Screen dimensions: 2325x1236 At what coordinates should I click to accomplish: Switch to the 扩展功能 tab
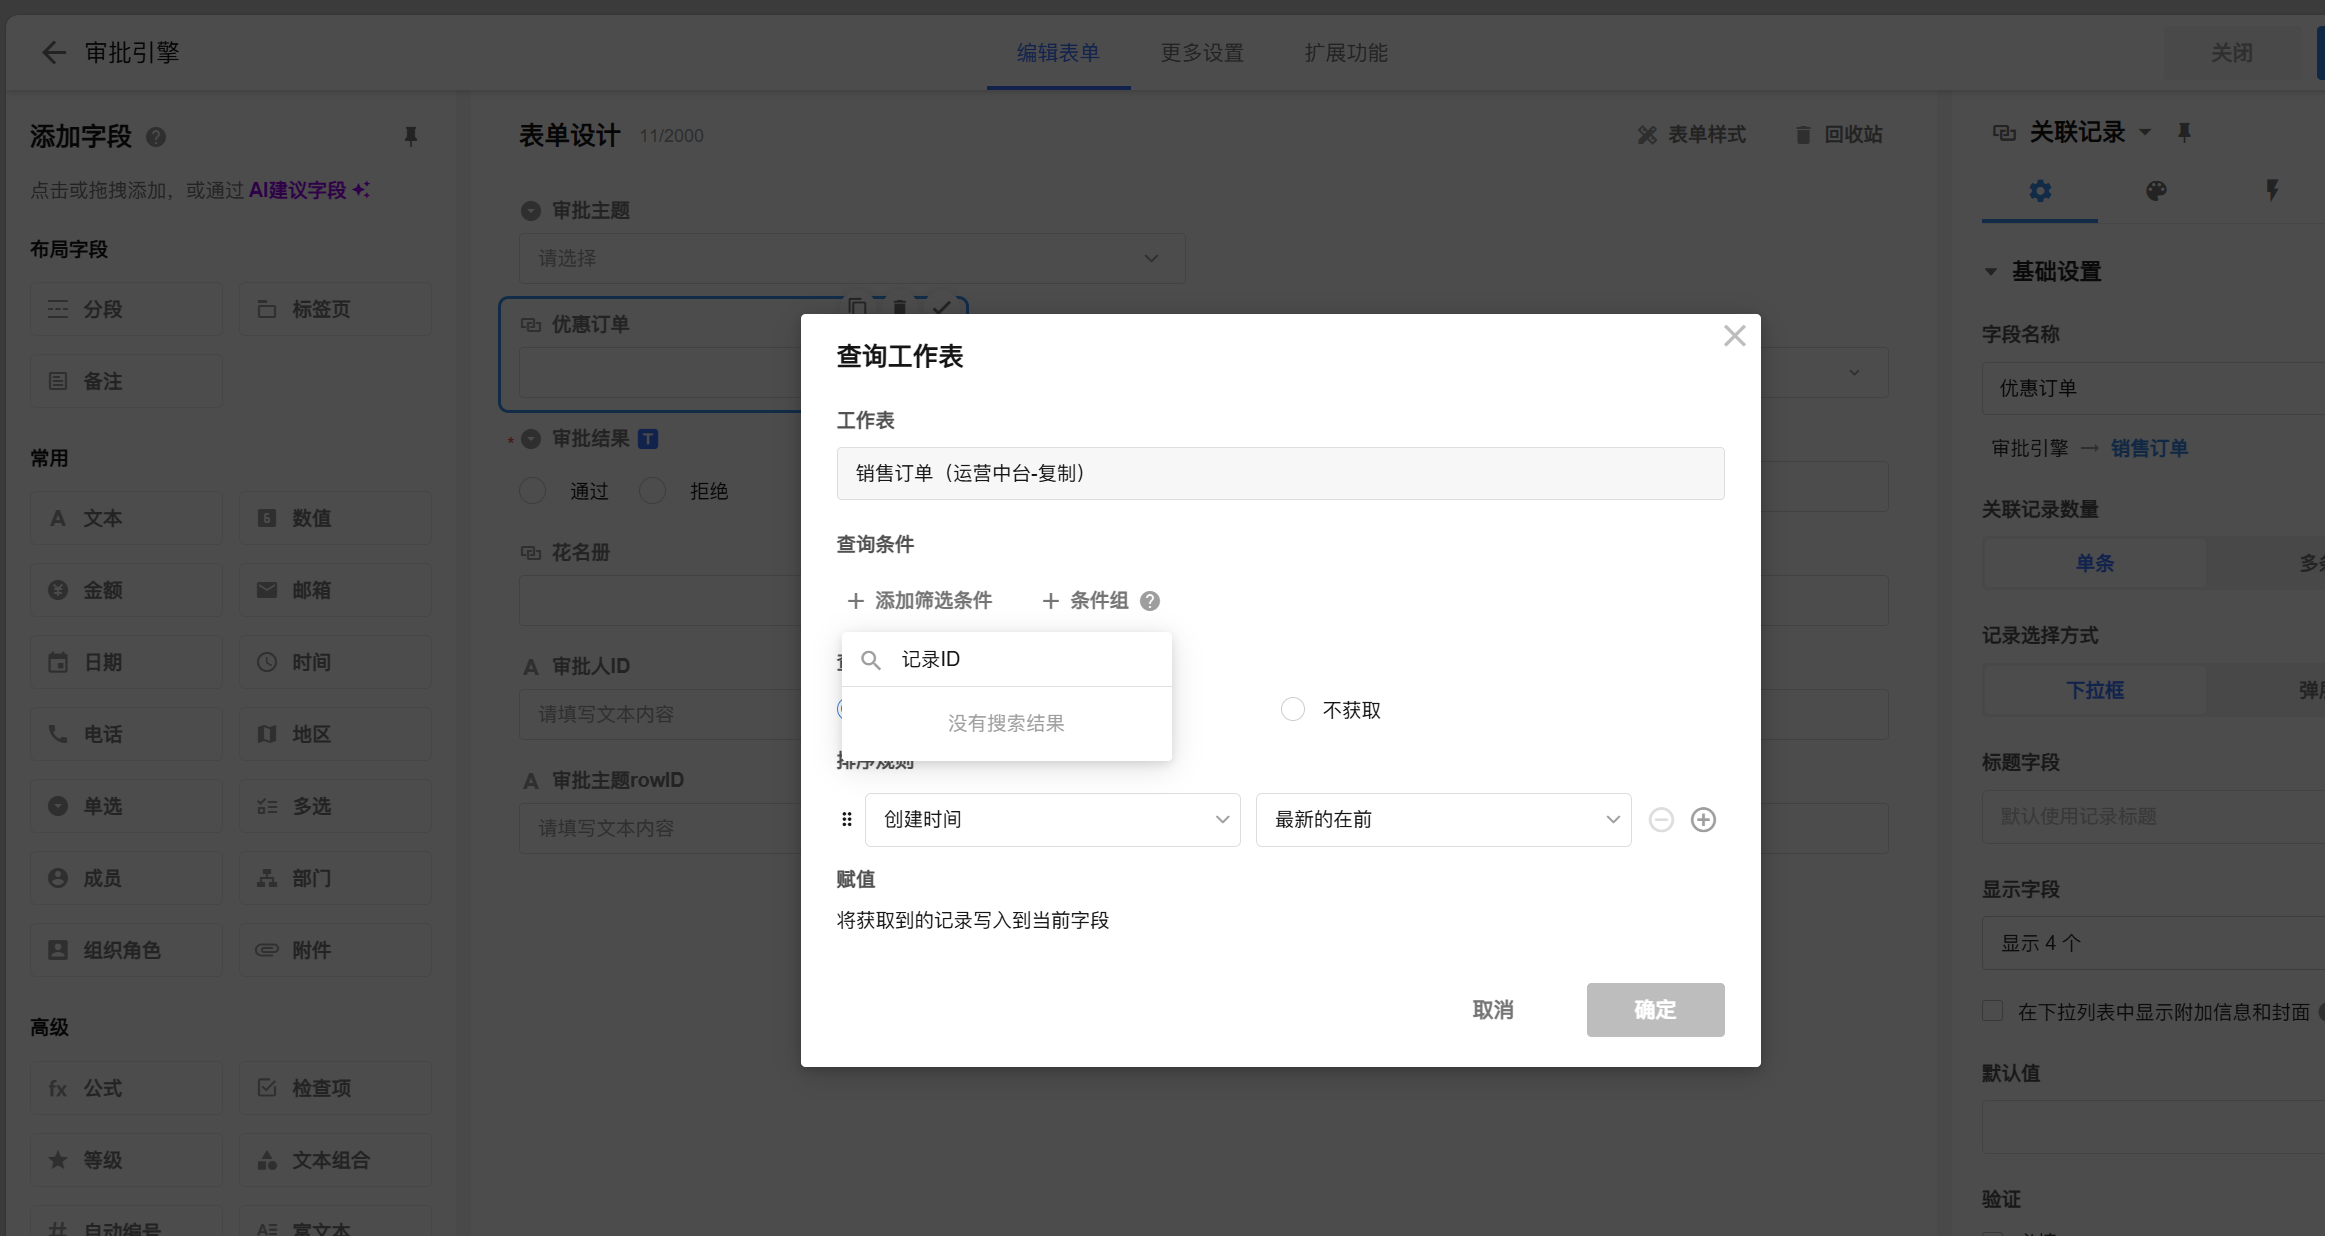pyautogui.click(x=1346, y=53)
